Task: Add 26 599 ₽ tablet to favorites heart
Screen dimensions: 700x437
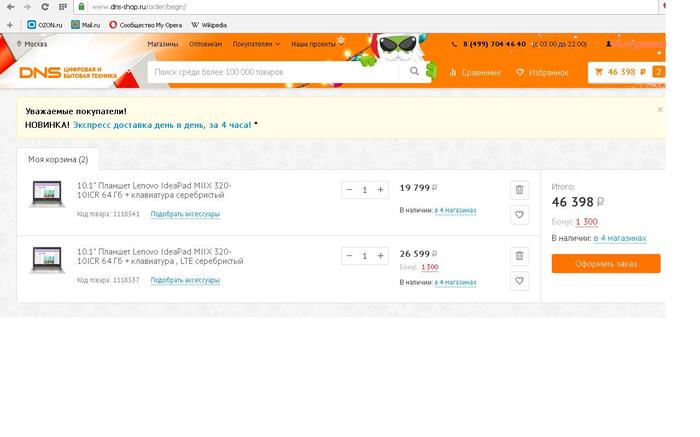Action: click(x=519, y=281)
